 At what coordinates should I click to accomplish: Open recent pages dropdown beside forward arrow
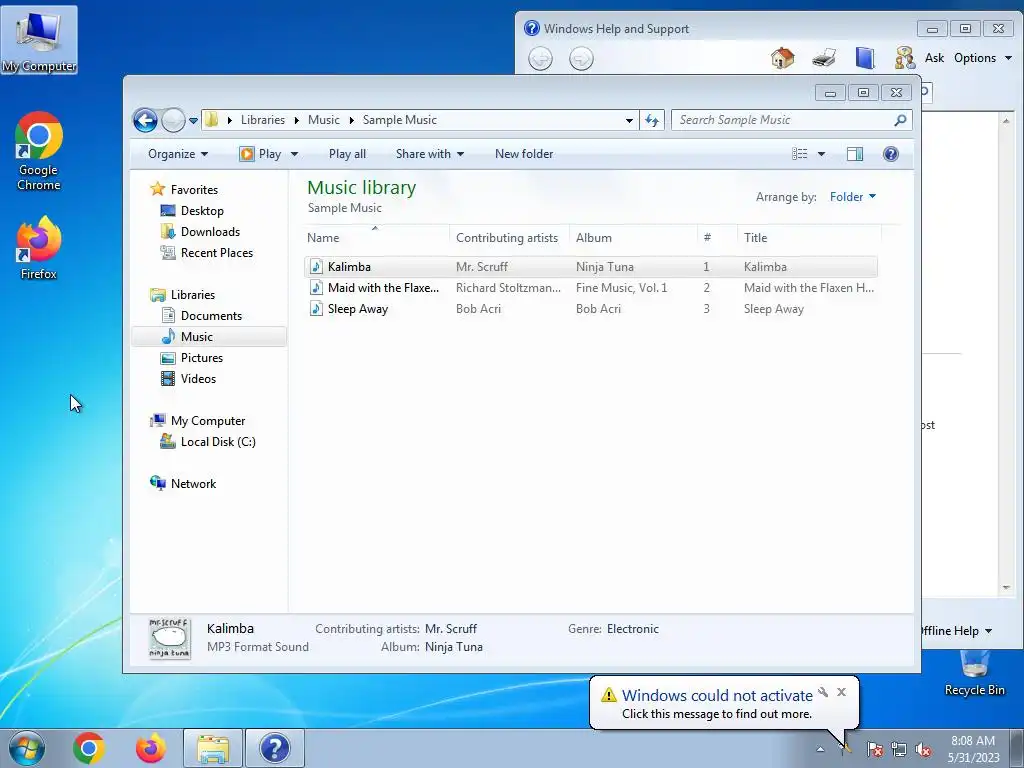[193, 121]
